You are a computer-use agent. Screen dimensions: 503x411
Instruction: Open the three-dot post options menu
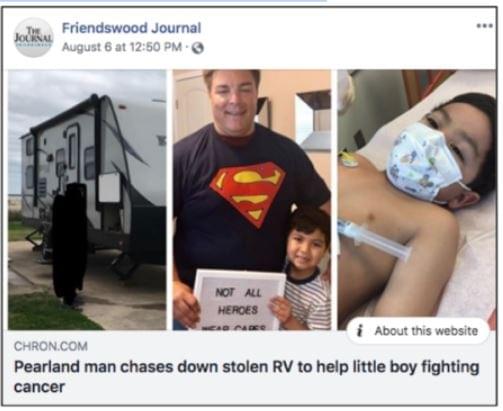pos(485,26)
